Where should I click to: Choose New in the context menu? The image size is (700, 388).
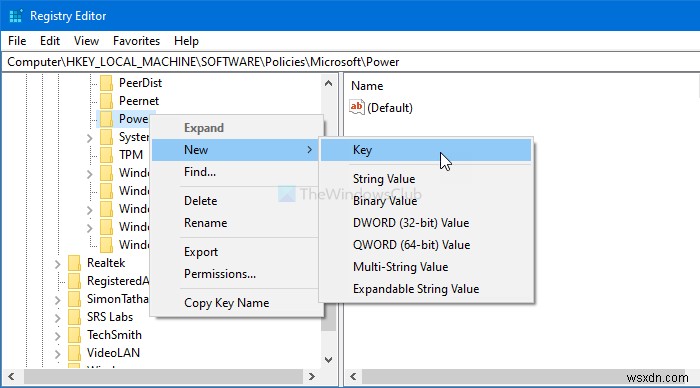pos(235,150)
